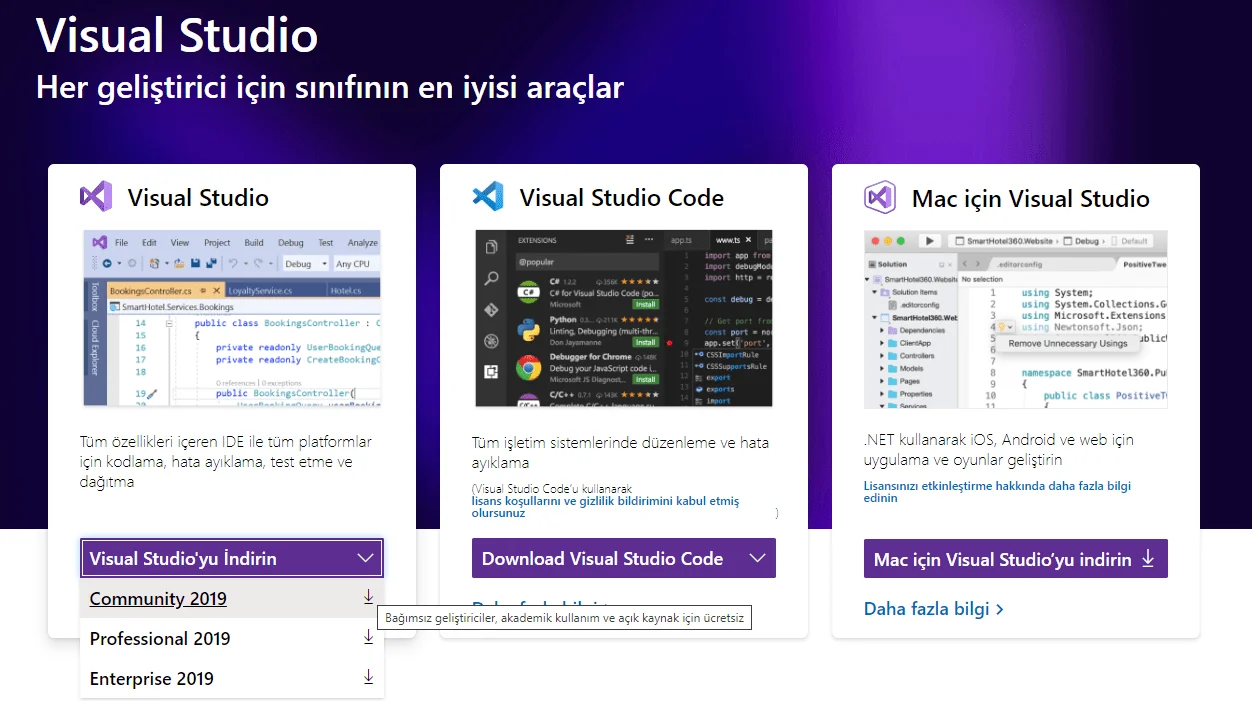Click the 'Bağımsız geliştiriciler' tooltip text

point(565,618)
